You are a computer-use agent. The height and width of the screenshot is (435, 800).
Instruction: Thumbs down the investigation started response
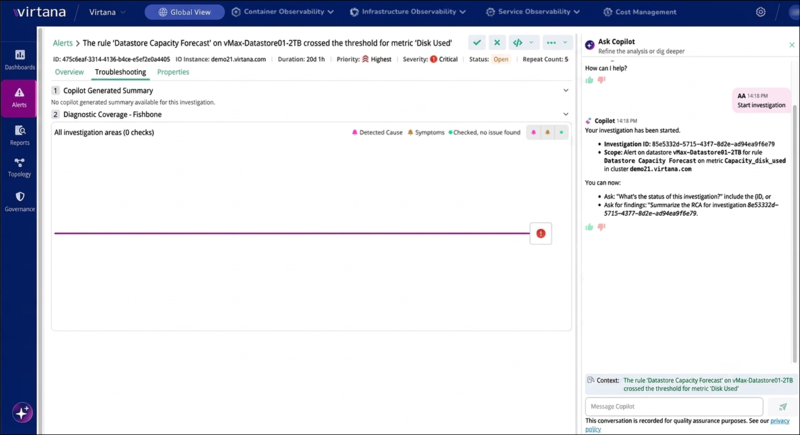[602, 226]
